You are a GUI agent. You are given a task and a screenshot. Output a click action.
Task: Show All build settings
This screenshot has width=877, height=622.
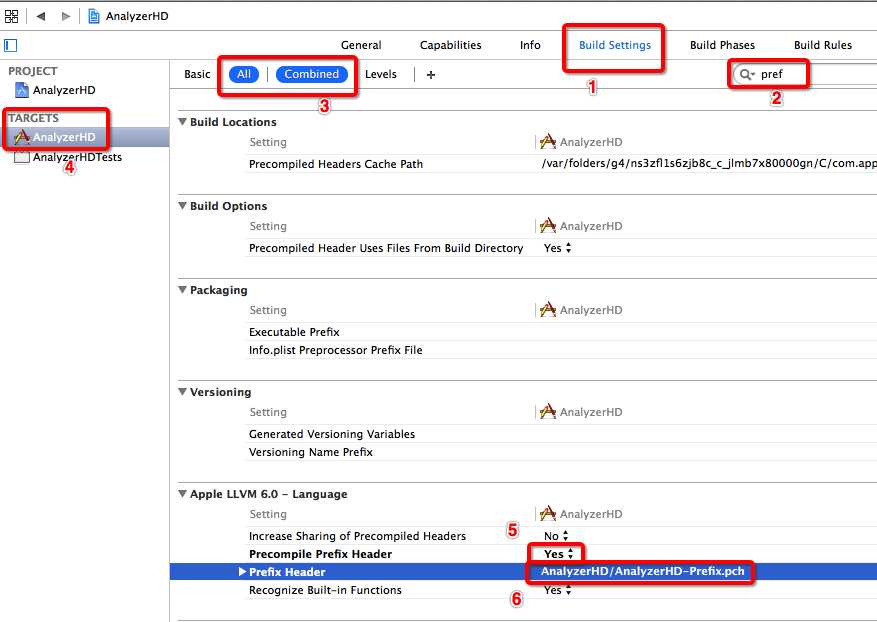click(244, 74)
